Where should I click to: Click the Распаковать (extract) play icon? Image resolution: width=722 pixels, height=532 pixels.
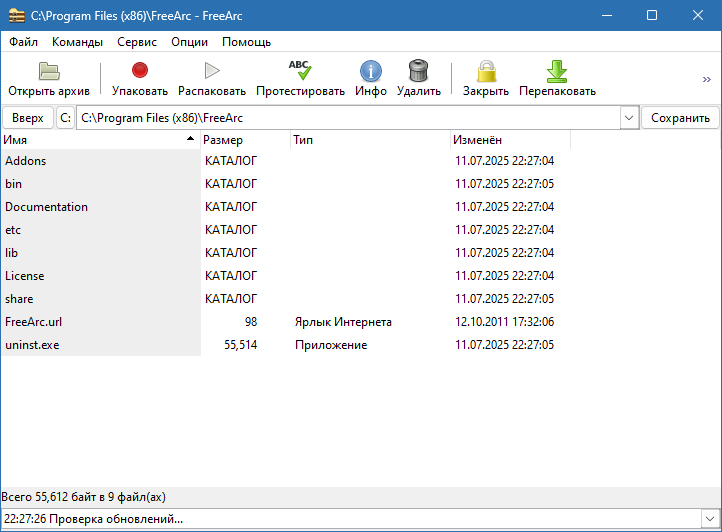point(212,70)
